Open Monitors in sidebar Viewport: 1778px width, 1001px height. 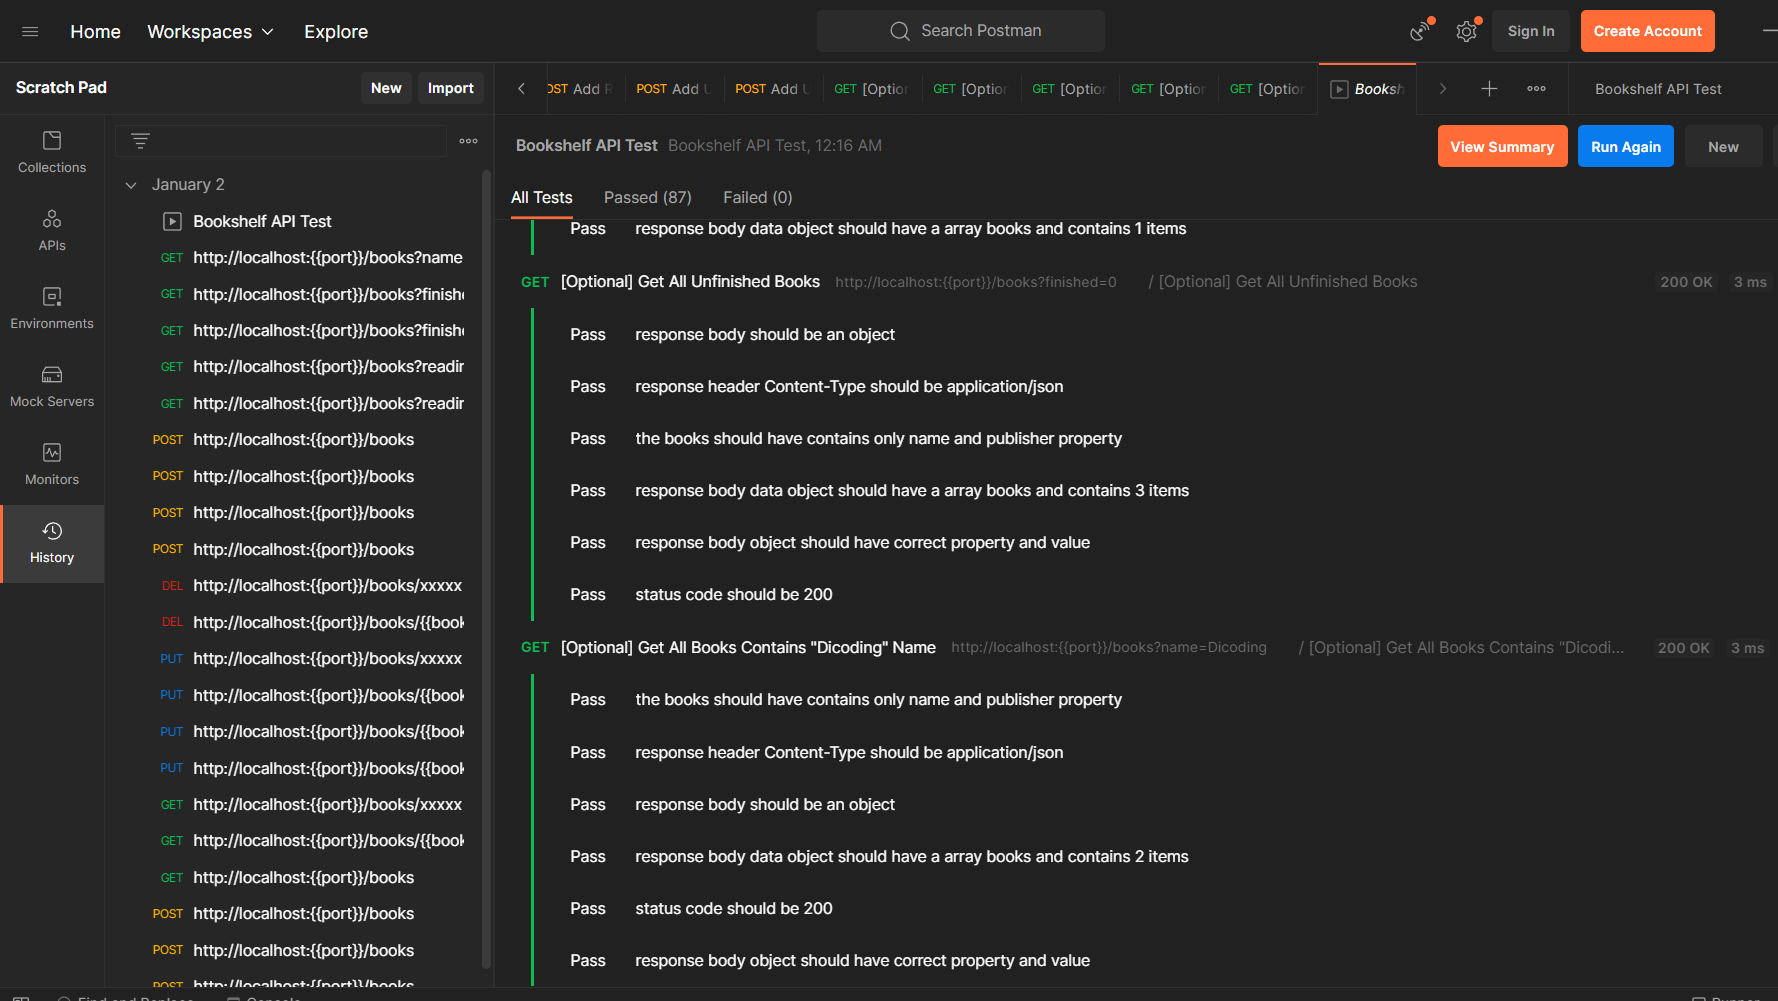pos(52,464)
